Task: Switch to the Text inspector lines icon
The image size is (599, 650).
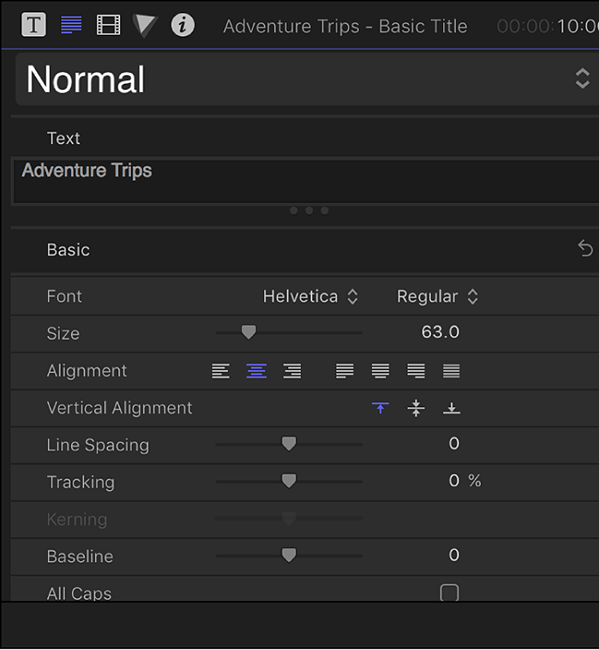Action: point(71,25)
